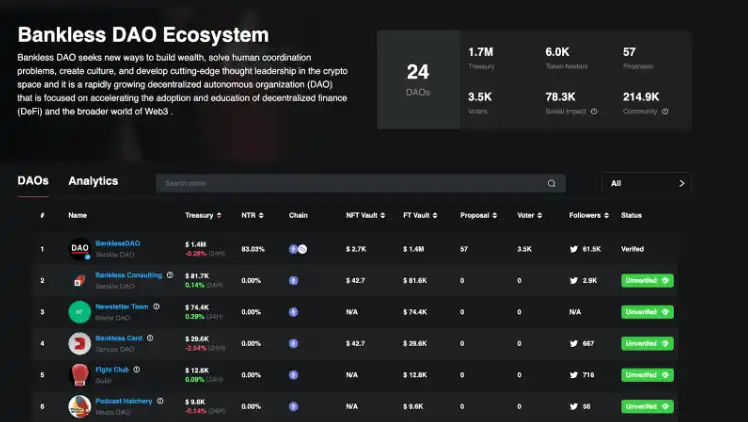Open the Podcast Hatchery link
The width and height of the screenshot is (748, 422).
tap(124, 401)
